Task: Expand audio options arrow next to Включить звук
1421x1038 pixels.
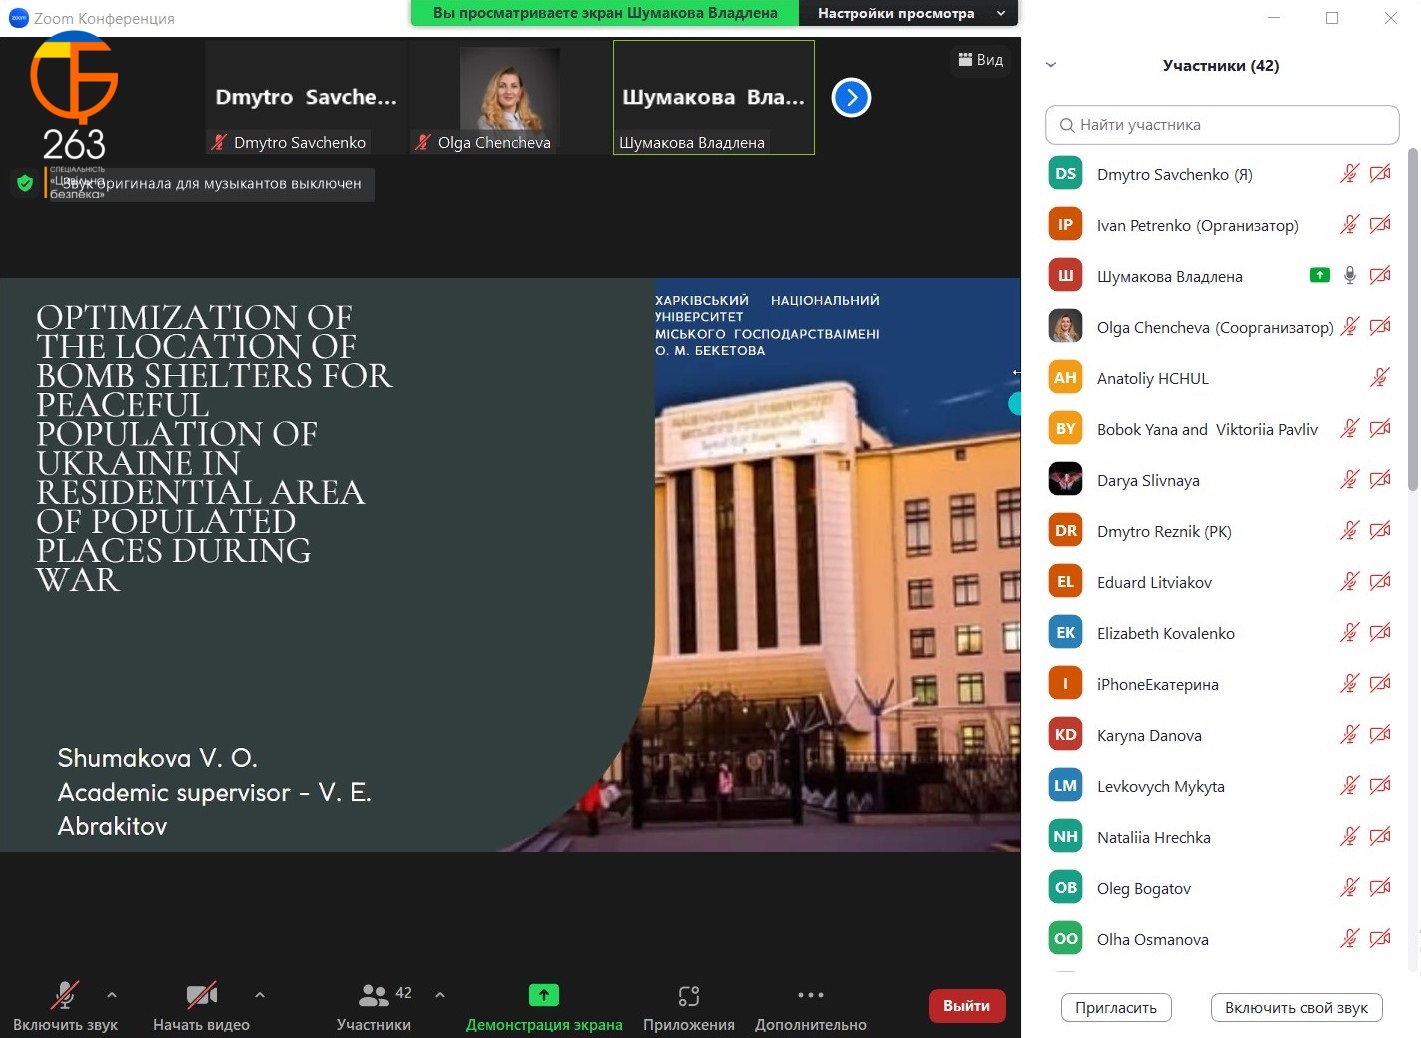Action: pyautogui.click(x=112, y=995)
